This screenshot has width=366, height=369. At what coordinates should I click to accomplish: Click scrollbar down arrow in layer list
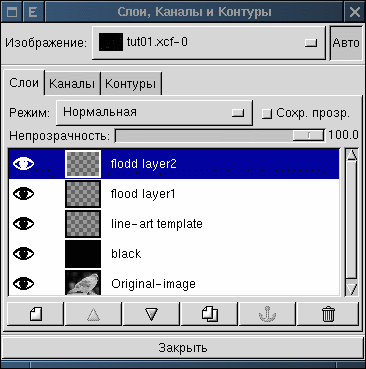(x=352, y=289)
